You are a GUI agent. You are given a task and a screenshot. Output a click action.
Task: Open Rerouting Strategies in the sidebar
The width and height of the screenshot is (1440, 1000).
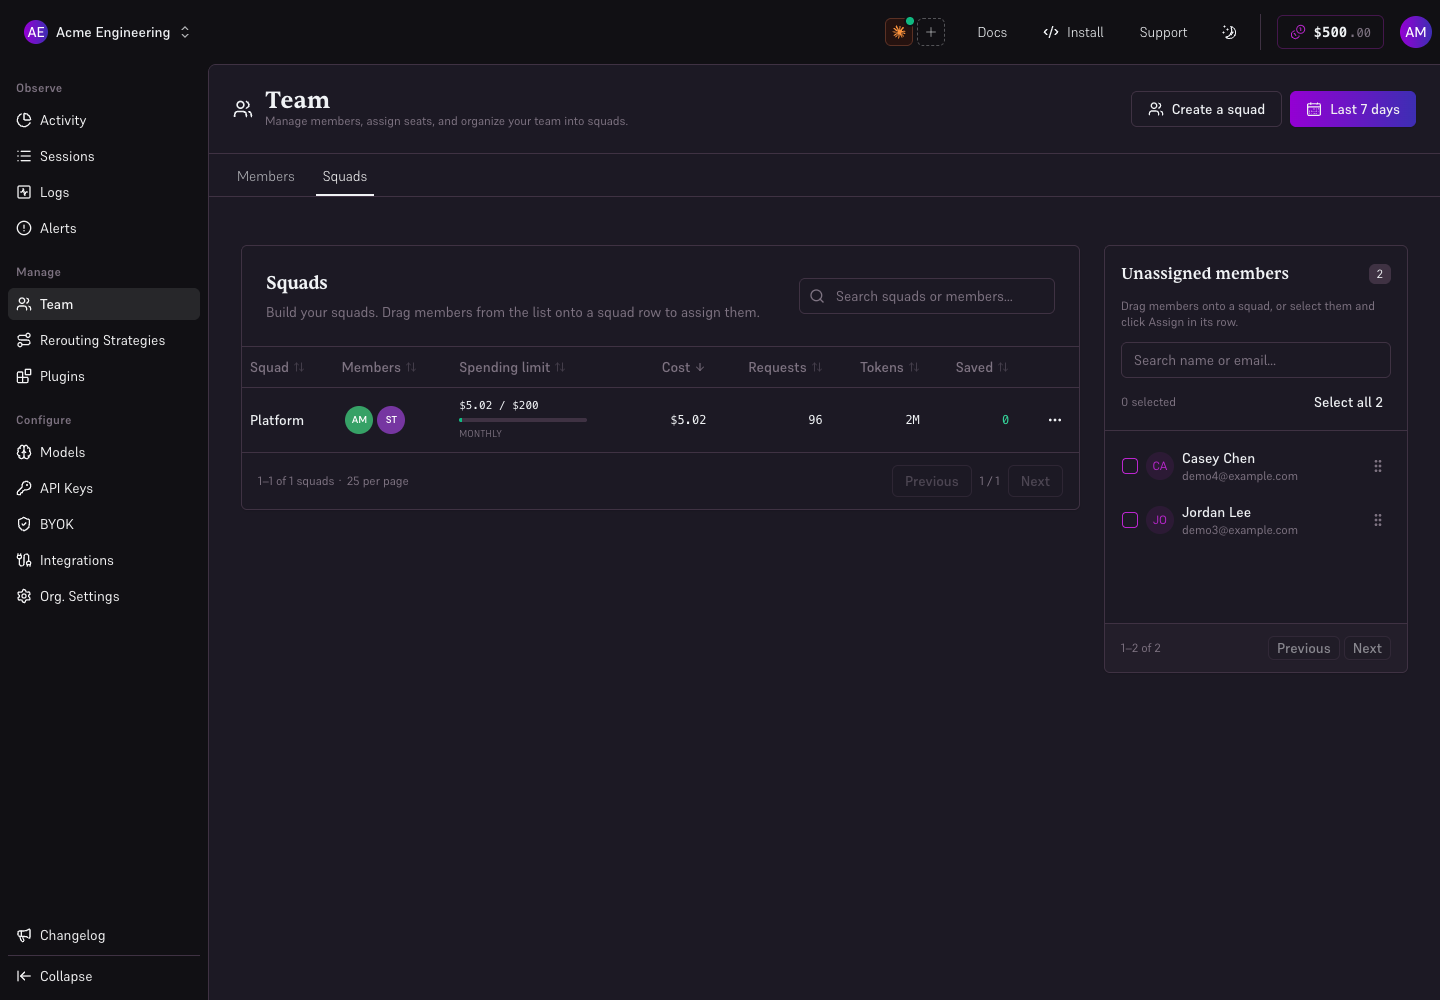(x=104, y=340)
